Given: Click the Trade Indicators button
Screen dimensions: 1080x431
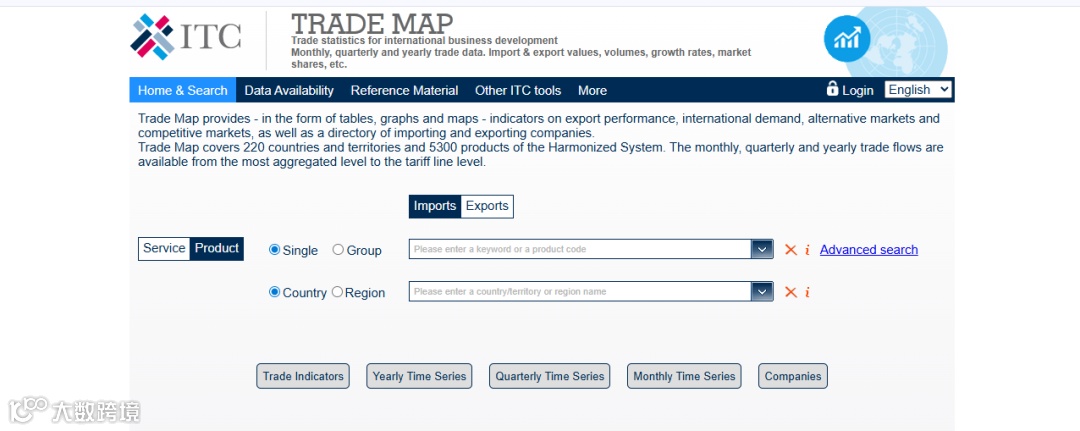Looking at the screenshot, I should [303, 376].
